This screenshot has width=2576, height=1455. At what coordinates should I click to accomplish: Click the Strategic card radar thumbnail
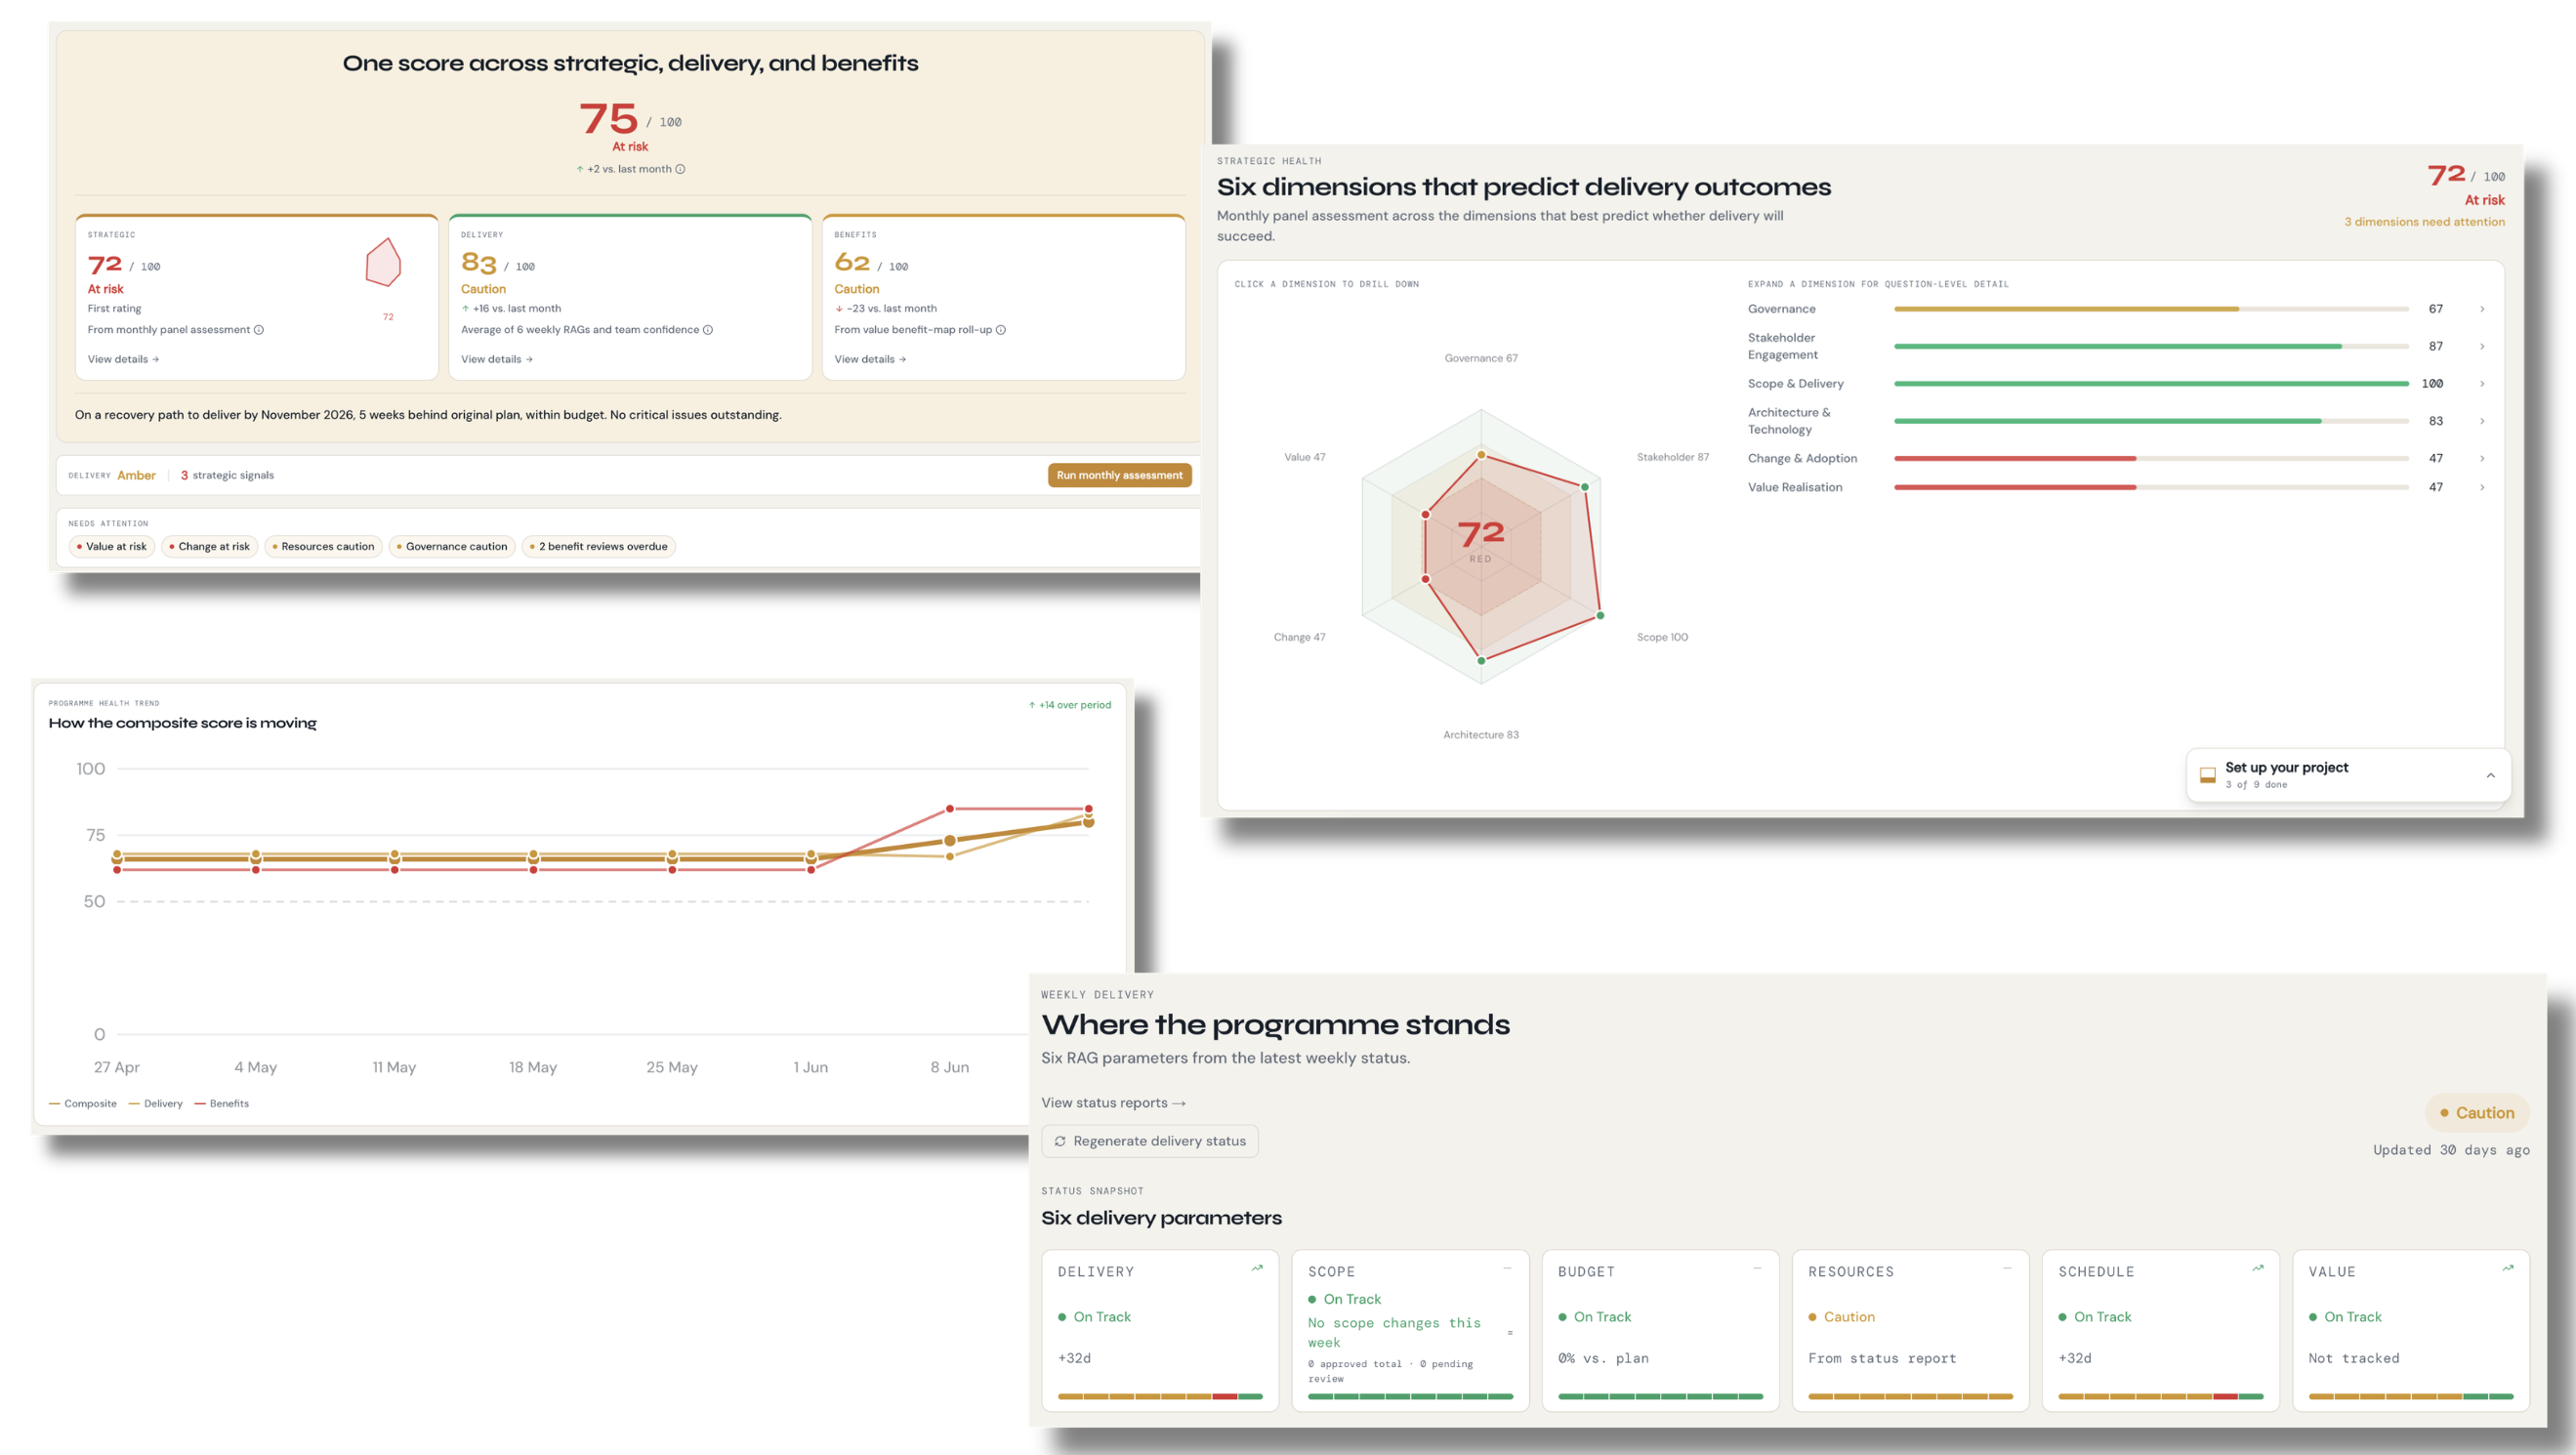384,263
